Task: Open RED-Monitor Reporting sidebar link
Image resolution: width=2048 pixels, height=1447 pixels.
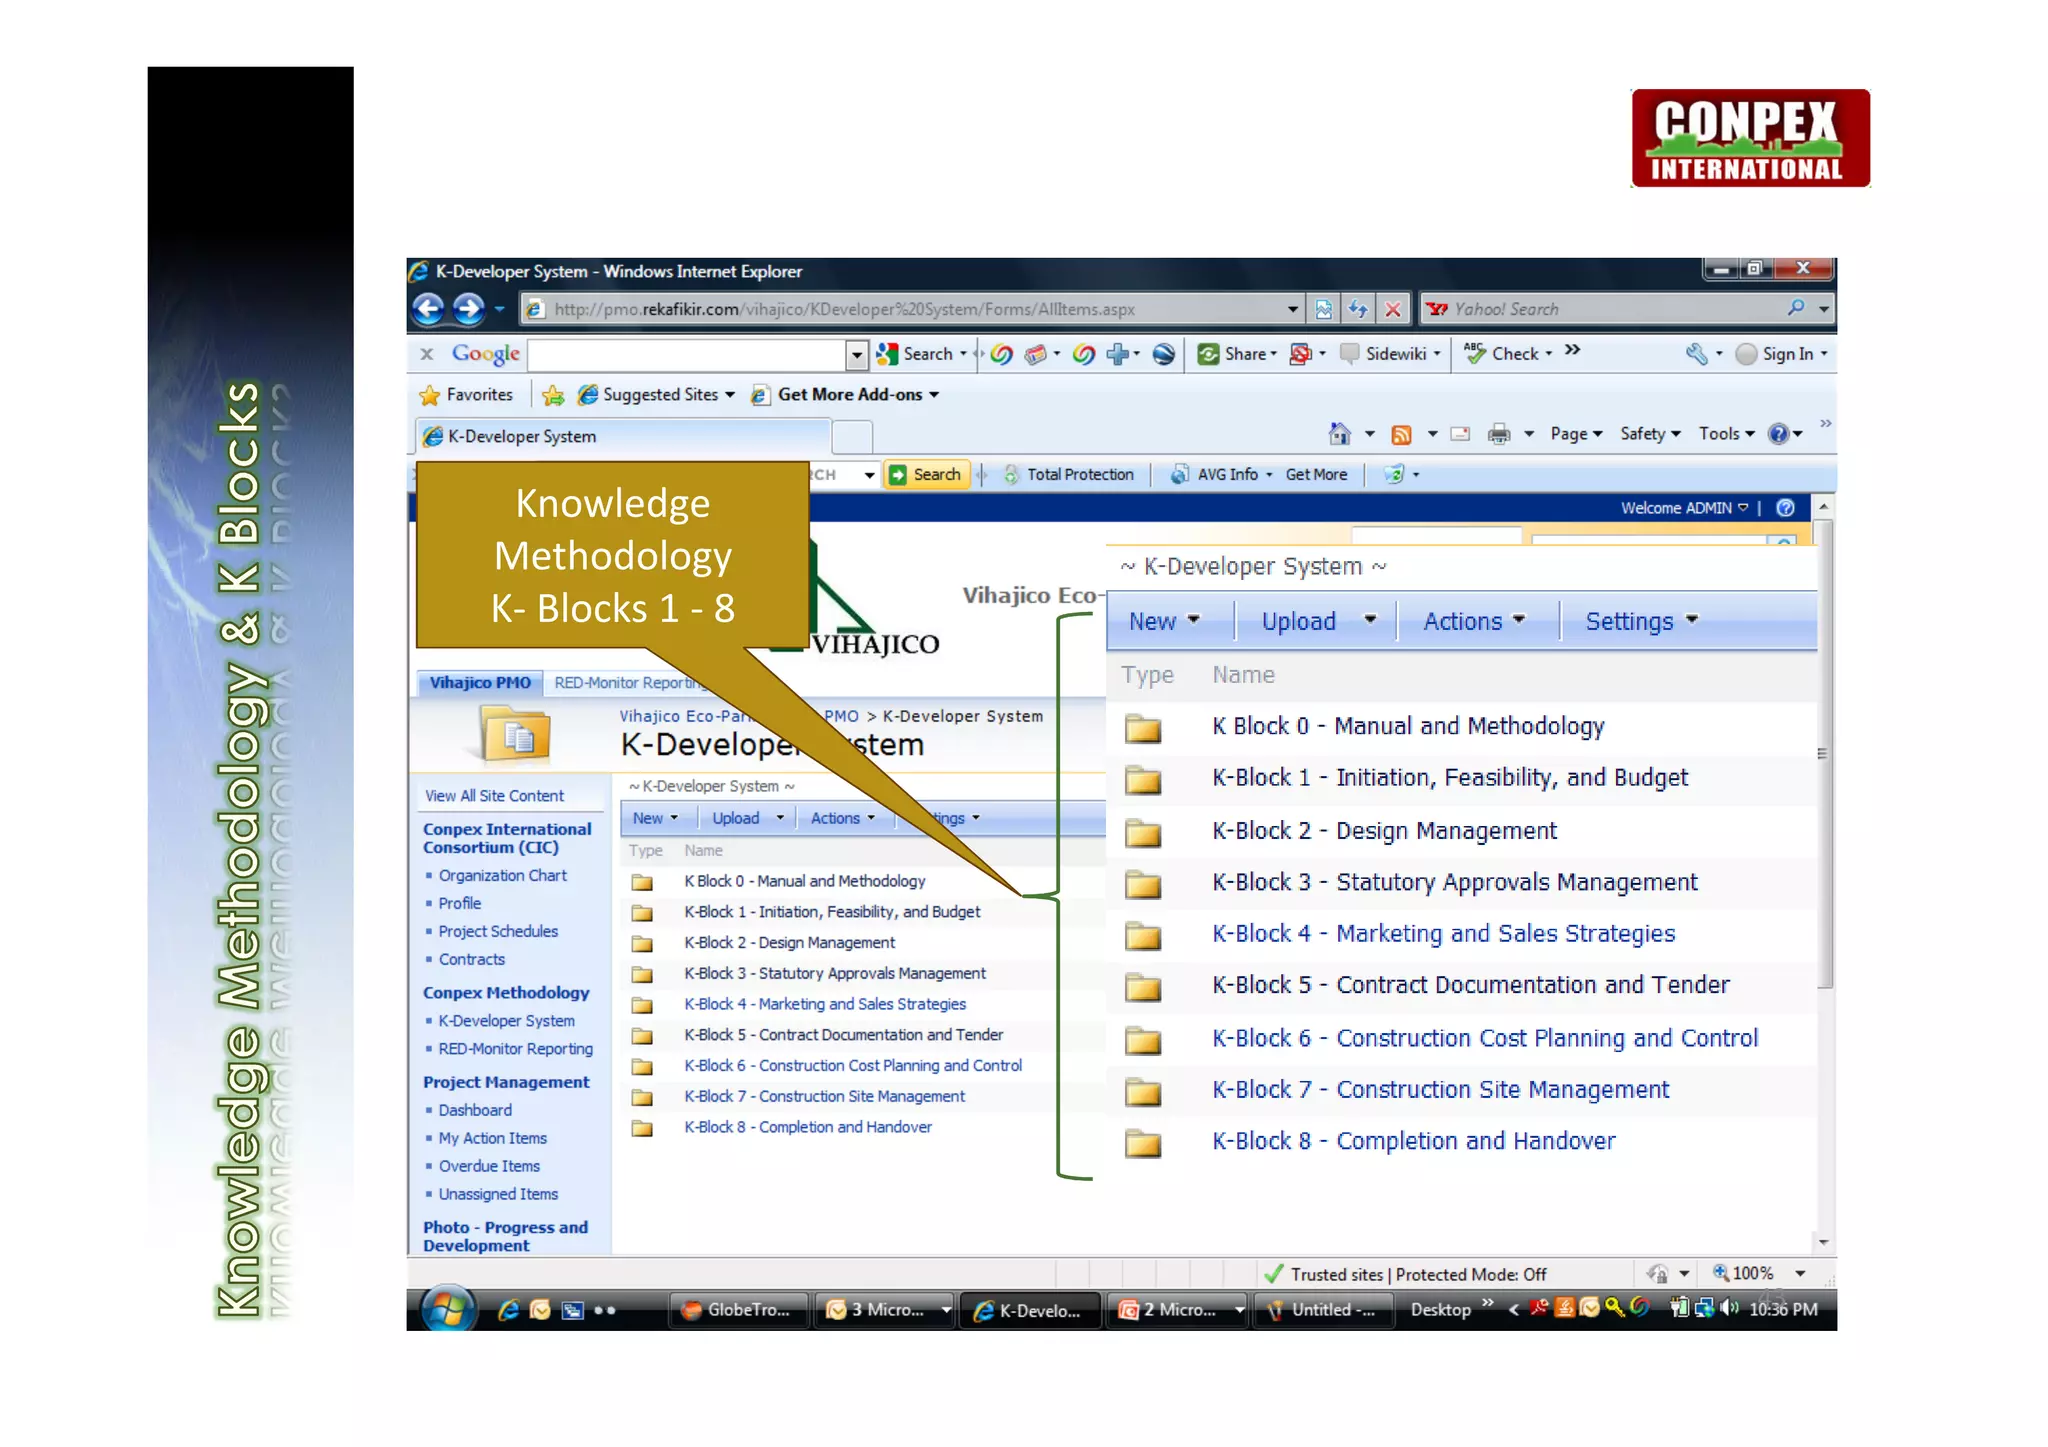Action: 515,1049
